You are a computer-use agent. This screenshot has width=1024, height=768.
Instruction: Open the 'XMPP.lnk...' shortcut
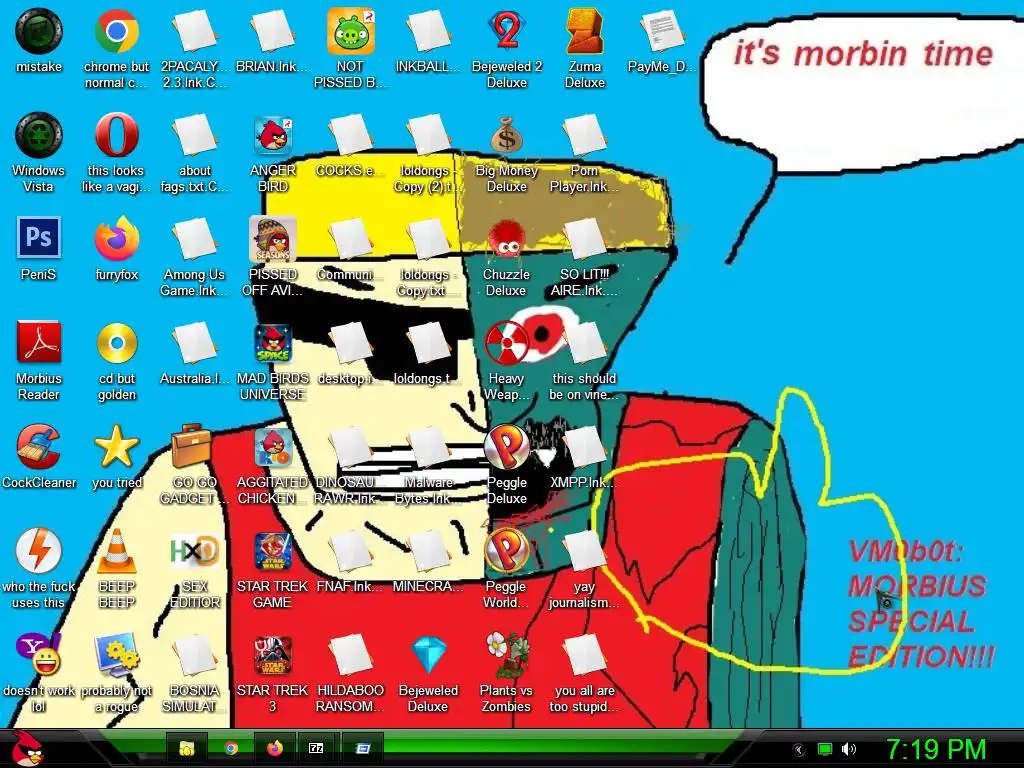(584, 447)
